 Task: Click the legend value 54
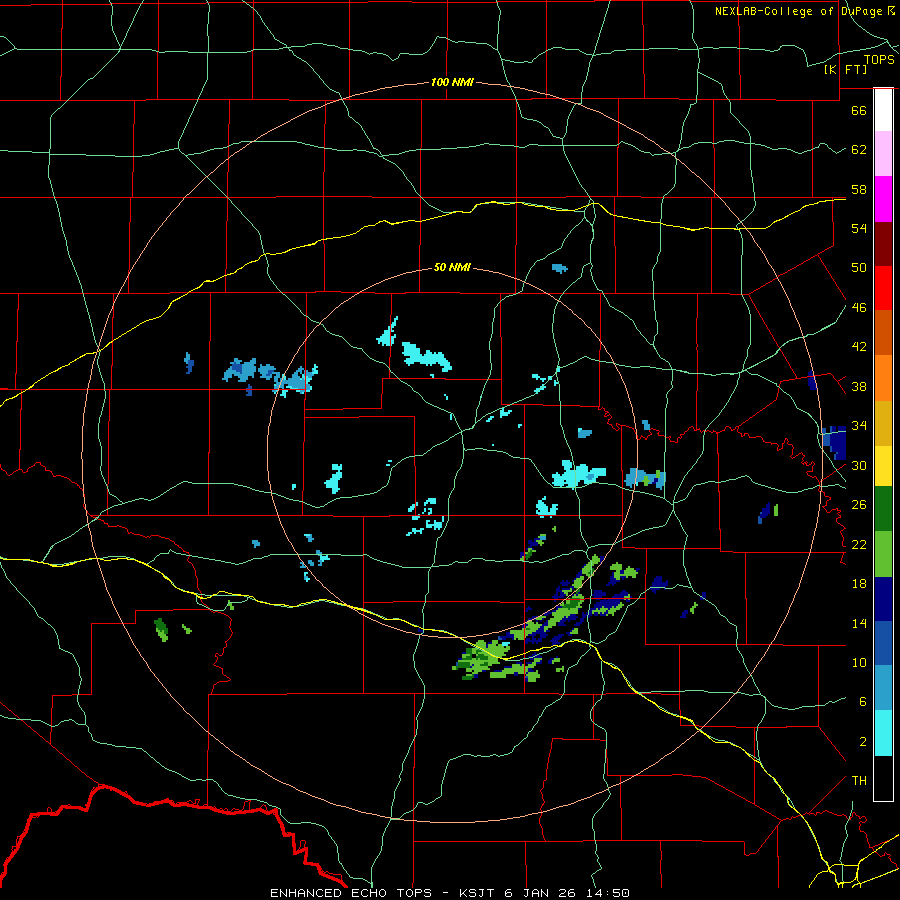859,228
